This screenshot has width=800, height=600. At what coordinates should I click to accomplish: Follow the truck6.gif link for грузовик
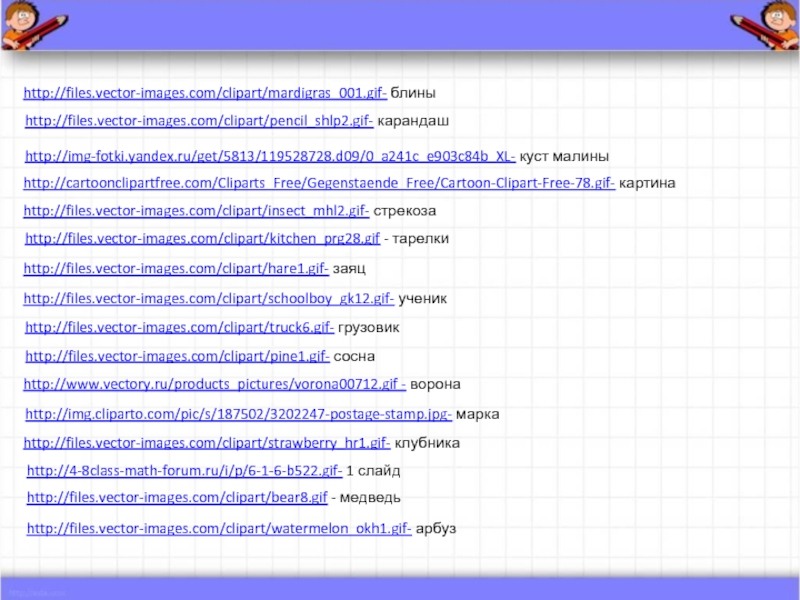tap(179, 327)
